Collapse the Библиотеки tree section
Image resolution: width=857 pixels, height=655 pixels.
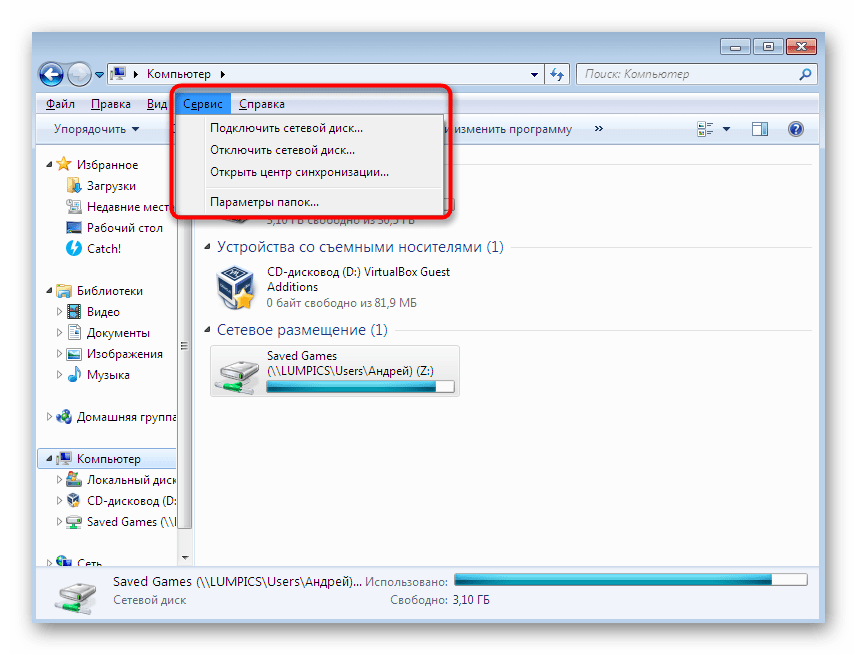49,290
